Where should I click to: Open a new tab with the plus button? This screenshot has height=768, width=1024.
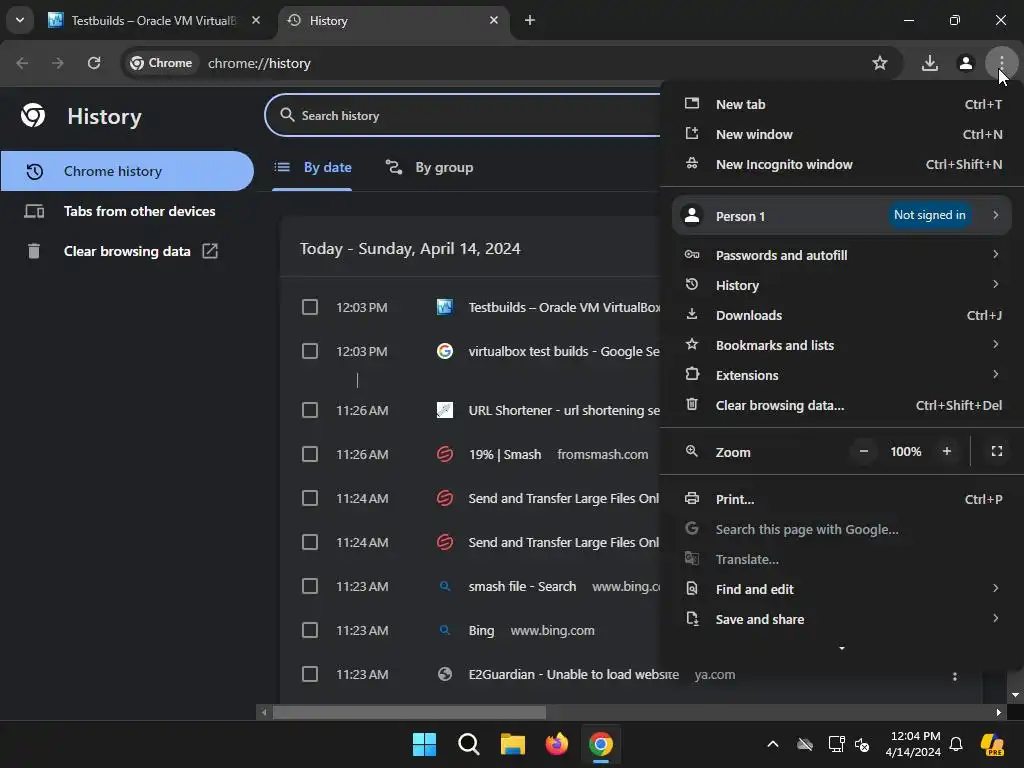[530, 20]
